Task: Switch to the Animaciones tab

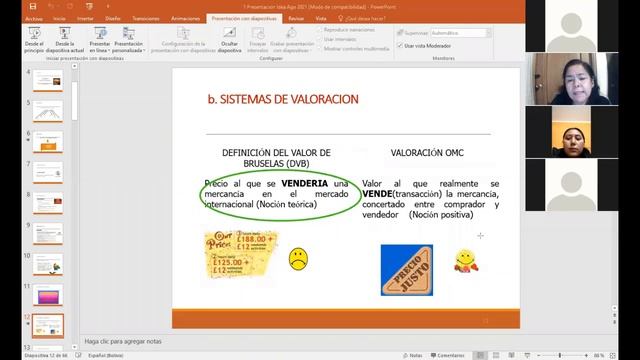Action: [185, 18]
